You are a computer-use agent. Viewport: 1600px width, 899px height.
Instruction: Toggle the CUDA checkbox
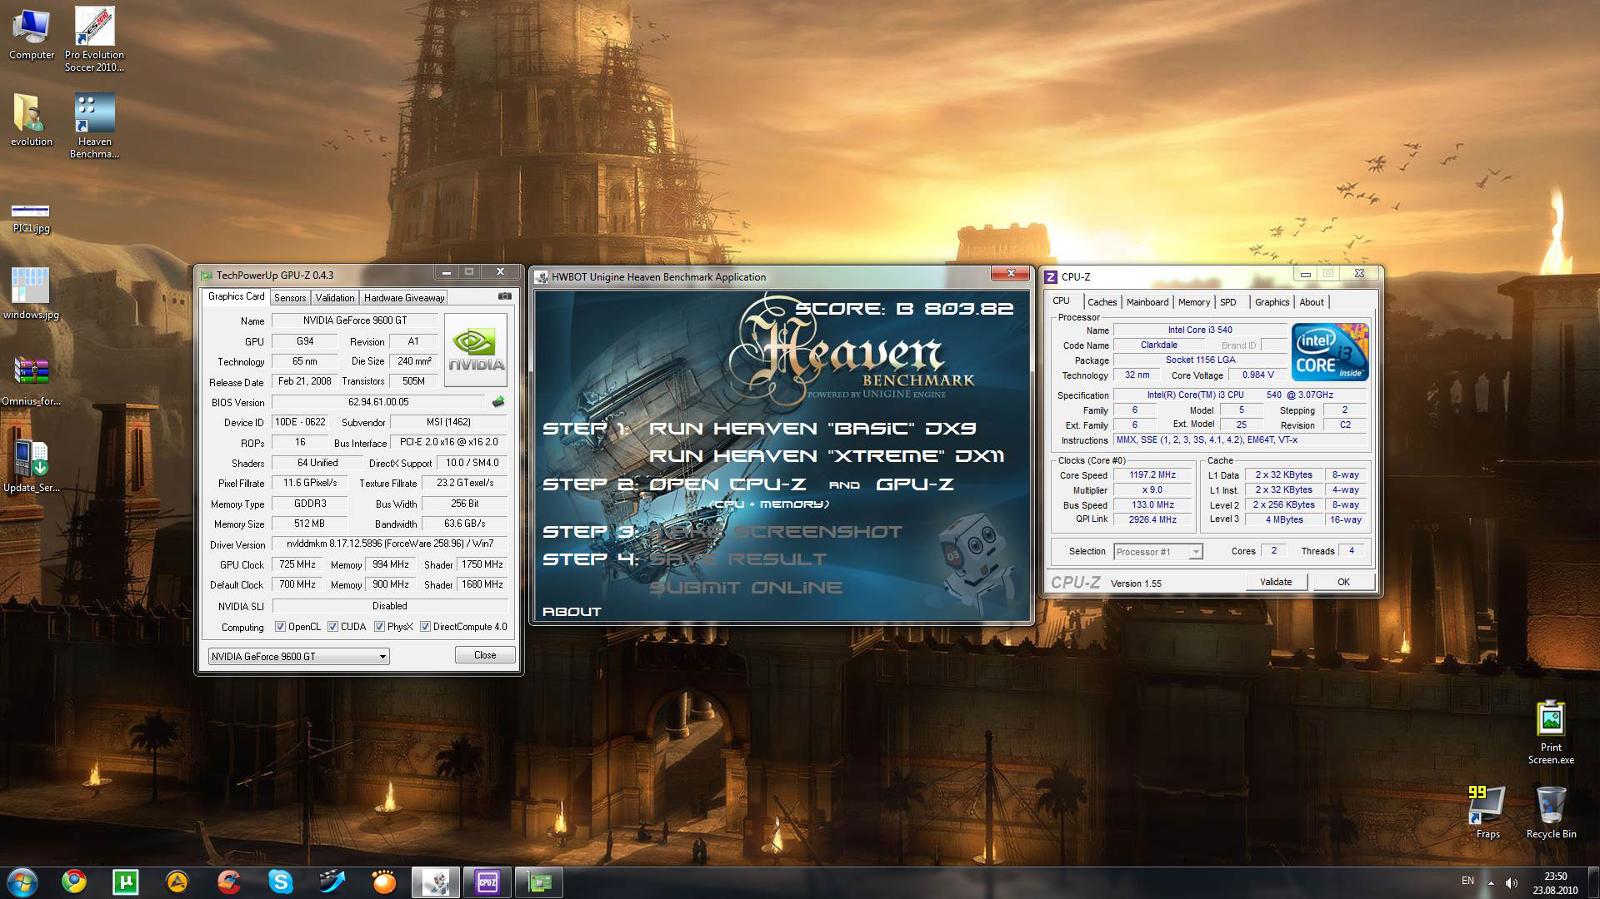coord(333,627)
